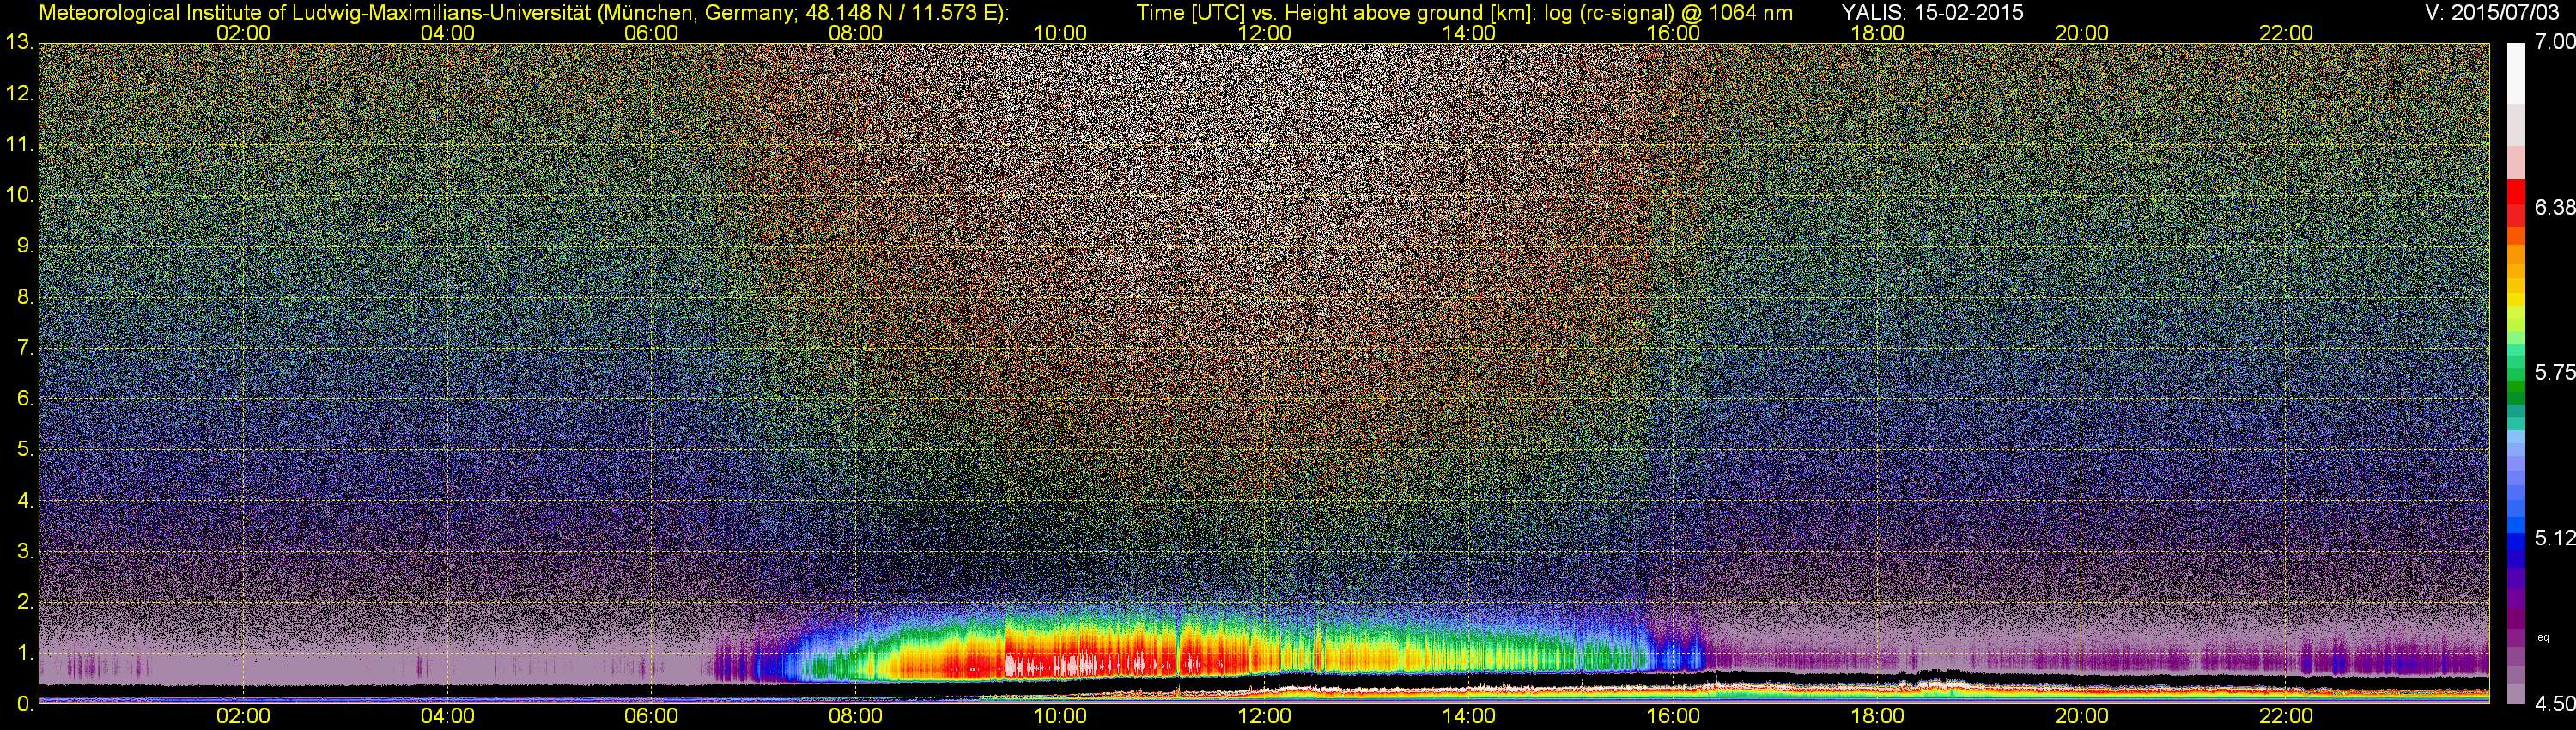Click the 14:00 label on the bottom axis

click(x=1469, y=716)
